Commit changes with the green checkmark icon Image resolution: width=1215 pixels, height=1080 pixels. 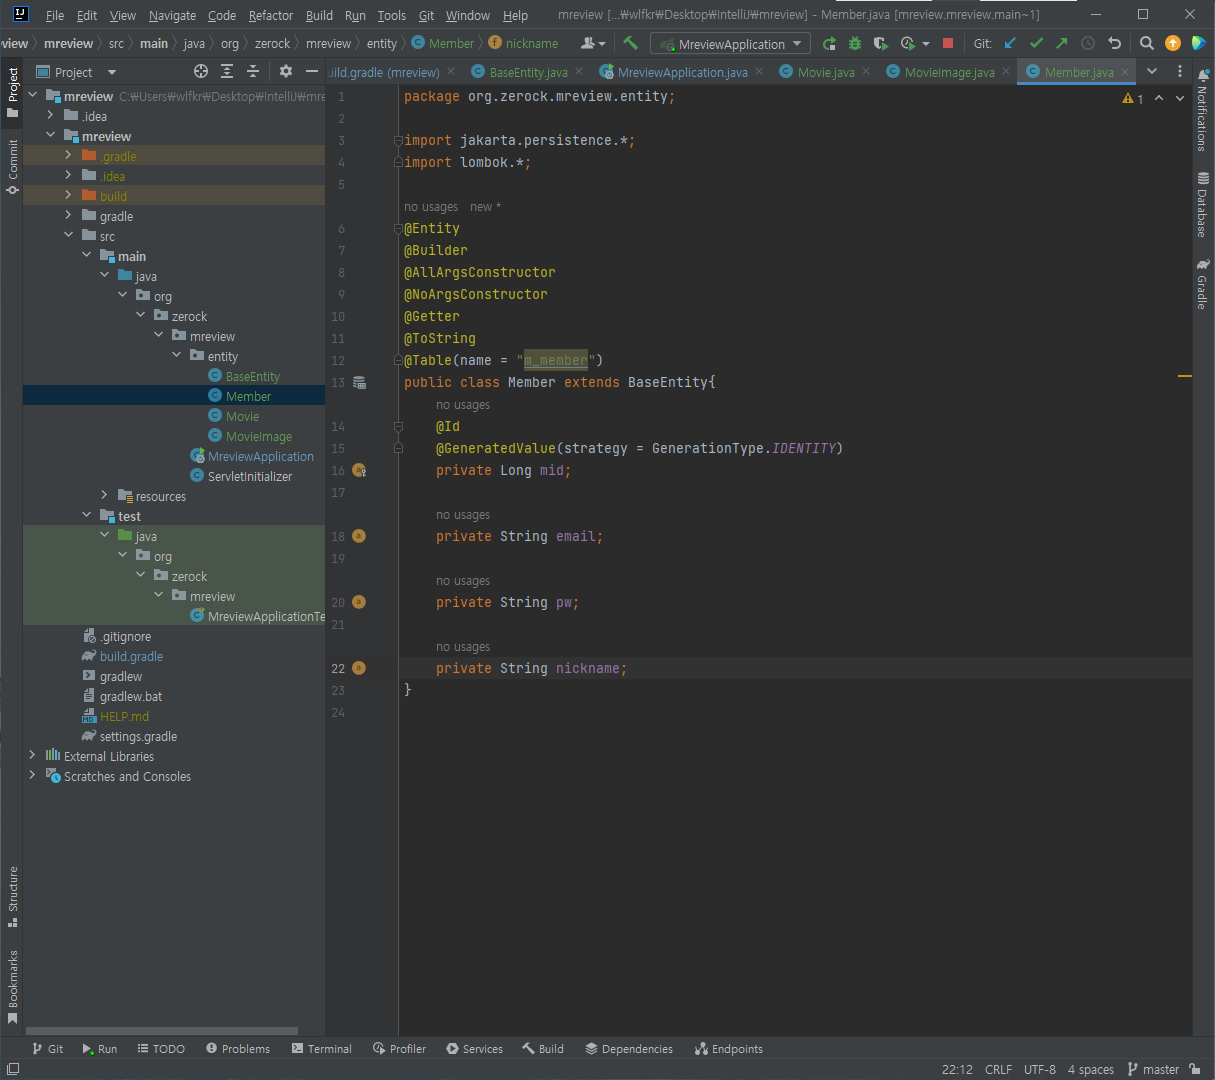point(1036,43)
